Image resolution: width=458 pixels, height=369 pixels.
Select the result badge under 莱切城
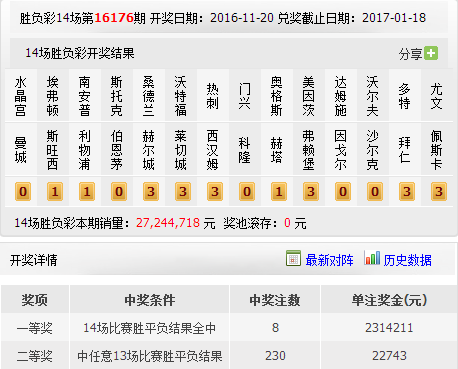183,192
